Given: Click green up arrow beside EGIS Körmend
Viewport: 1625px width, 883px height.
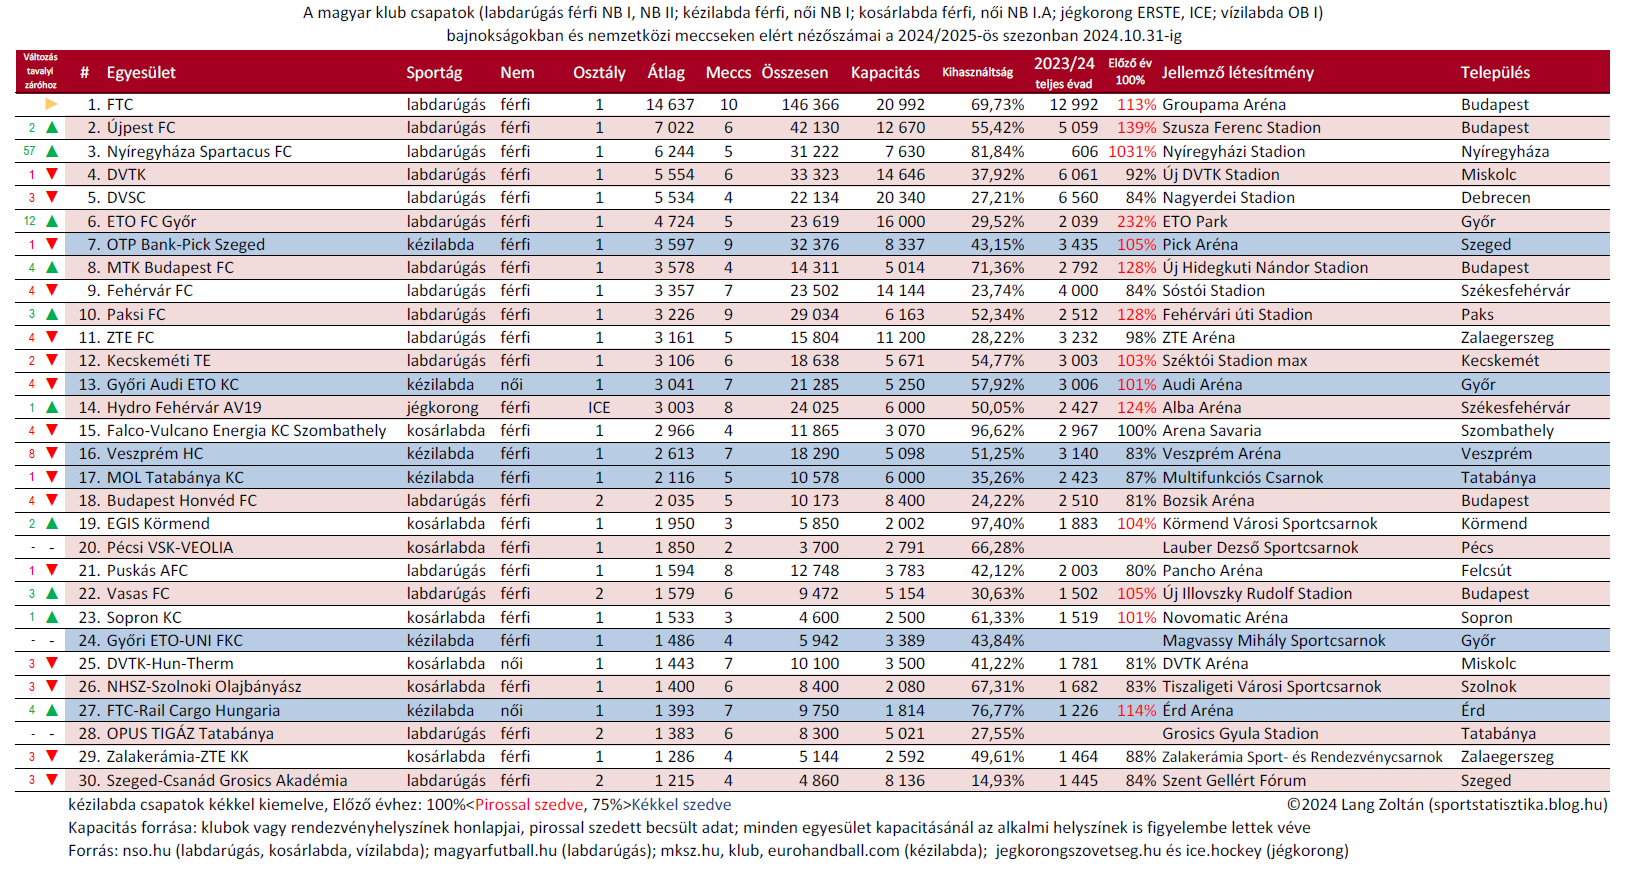Looking at the screenshot, I should click(52, 523).
